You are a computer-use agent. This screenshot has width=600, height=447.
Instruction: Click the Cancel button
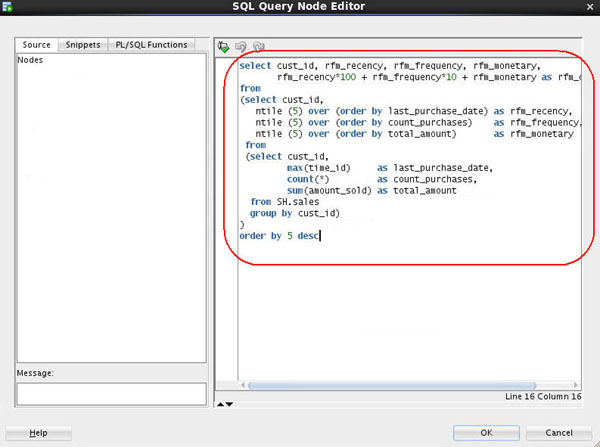pos(559,433)
